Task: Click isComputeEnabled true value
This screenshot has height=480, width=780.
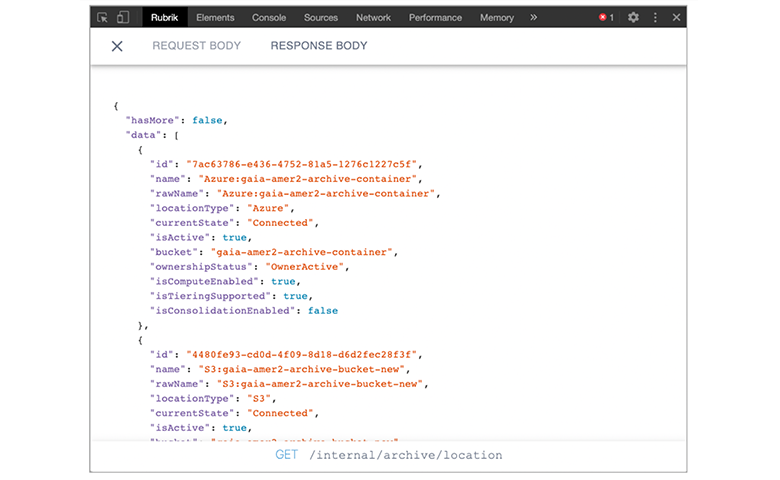Action: [284, 282]
